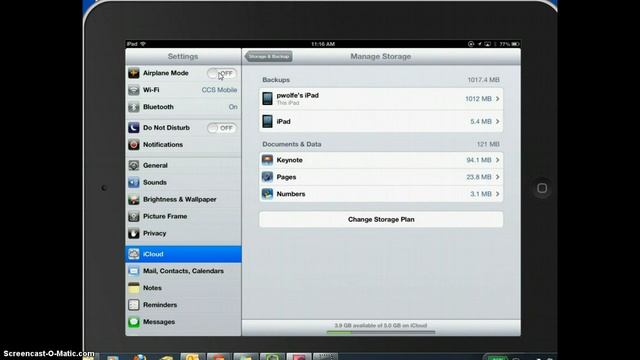Tap the battery indicator in status bar
This screenshot has width=640, height=360.
tap(516, 44)
